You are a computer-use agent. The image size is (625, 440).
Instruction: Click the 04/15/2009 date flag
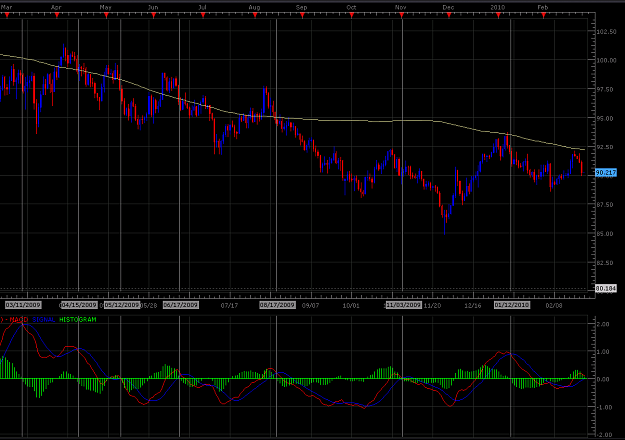(79, 305)
